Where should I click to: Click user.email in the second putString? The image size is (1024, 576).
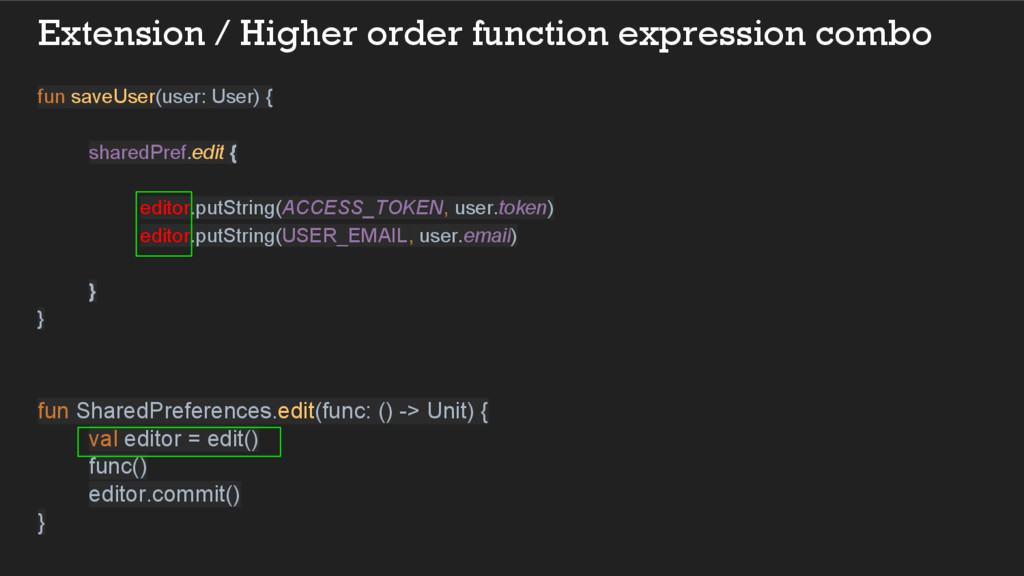(x=465, y=236)
